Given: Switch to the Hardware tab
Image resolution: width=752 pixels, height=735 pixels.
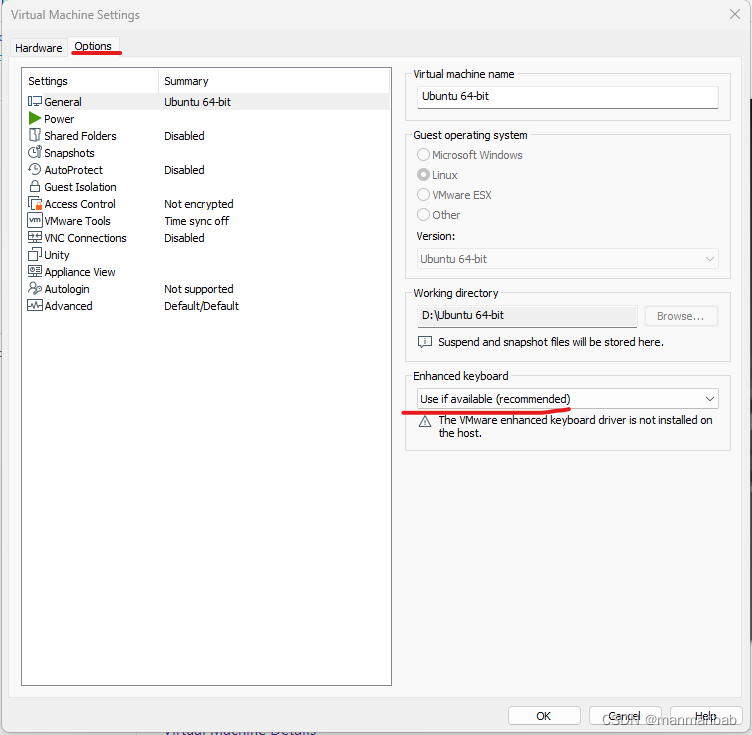Looking at the screenshot, I should coord(38,48).
